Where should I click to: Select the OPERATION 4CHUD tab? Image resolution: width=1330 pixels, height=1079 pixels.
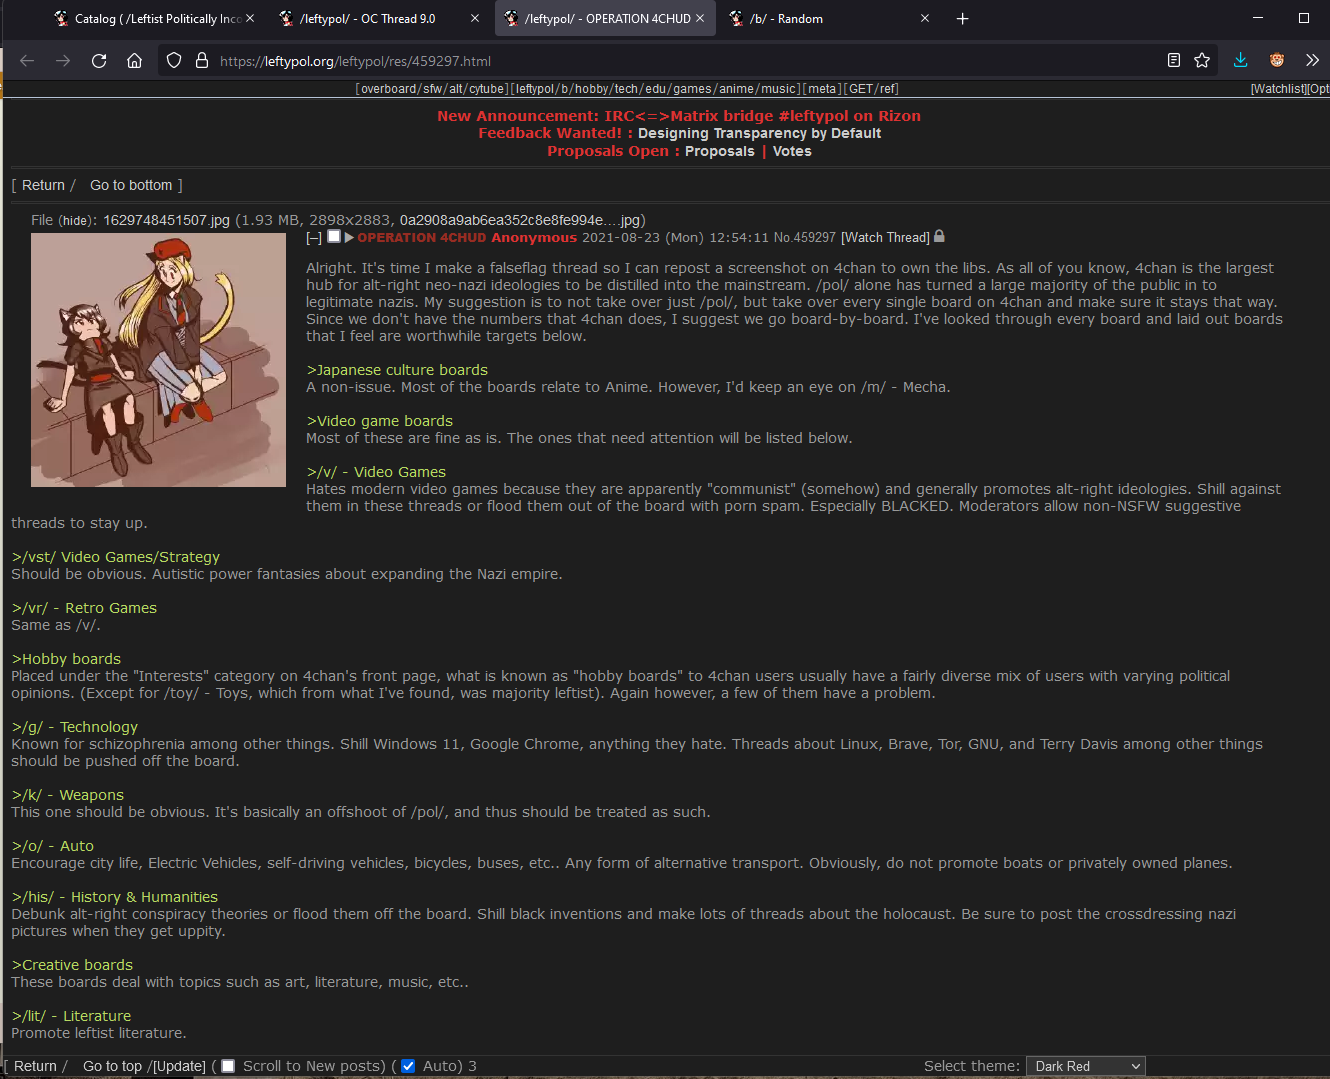(605, 18)
